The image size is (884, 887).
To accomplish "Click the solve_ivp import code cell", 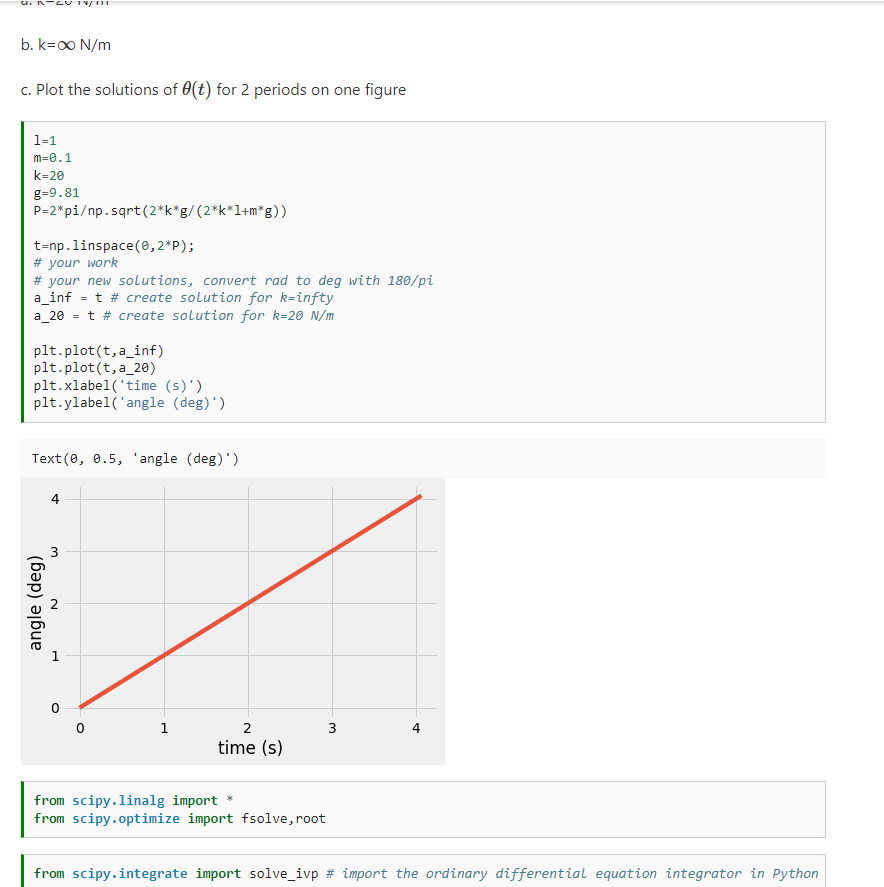I will point(426,873).
